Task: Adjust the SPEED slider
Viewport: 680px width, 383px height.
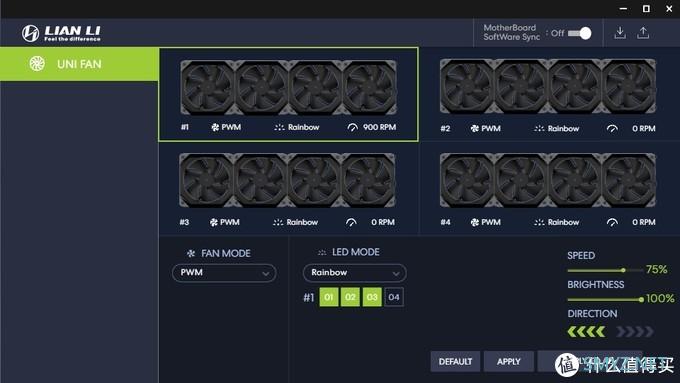Action: point(605,270)
